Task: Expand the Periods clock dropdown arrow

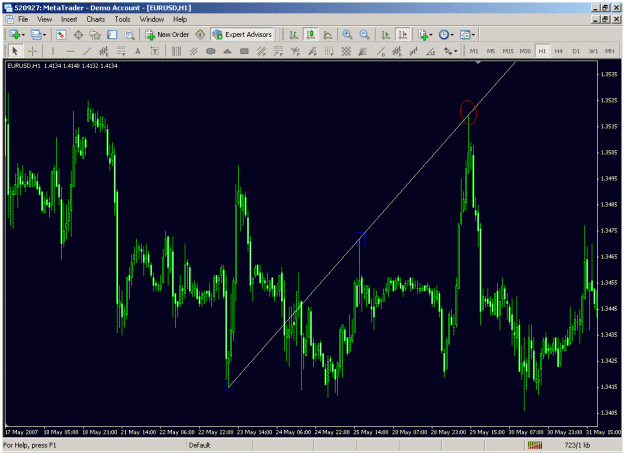Action: click(452, 35)
